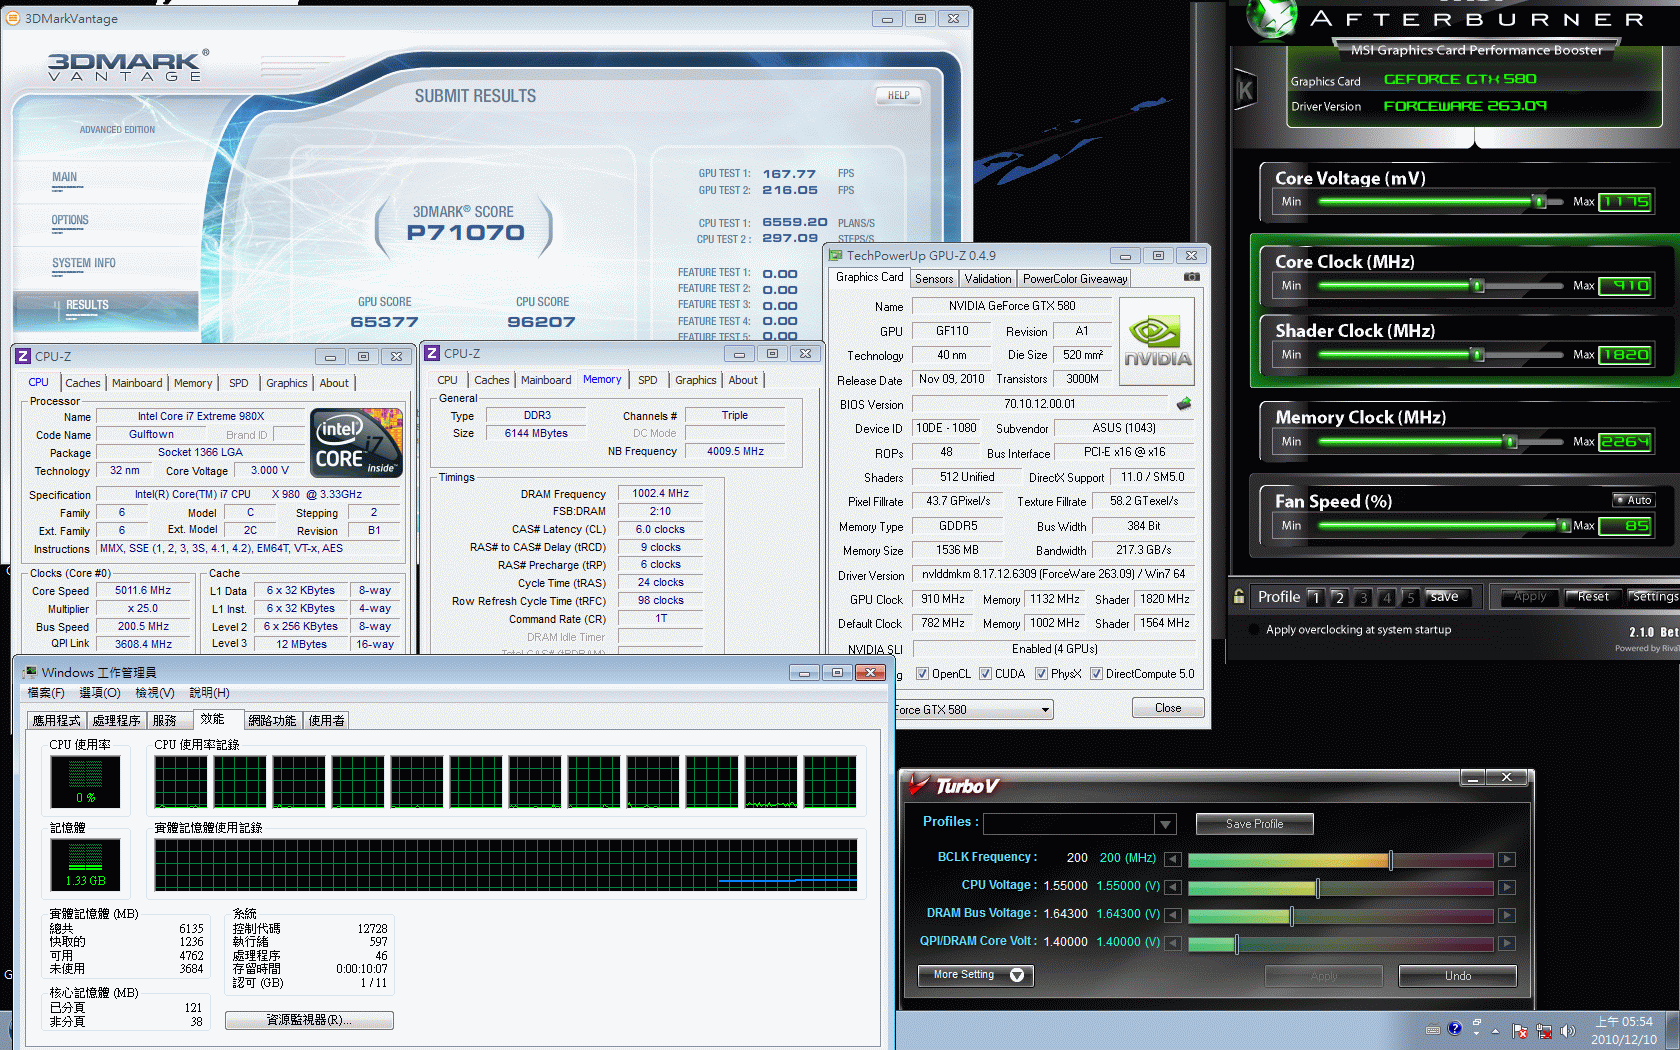Click the GPU-Z title bar icon
Viewport: 1680px width, 1050px height.
836,255
